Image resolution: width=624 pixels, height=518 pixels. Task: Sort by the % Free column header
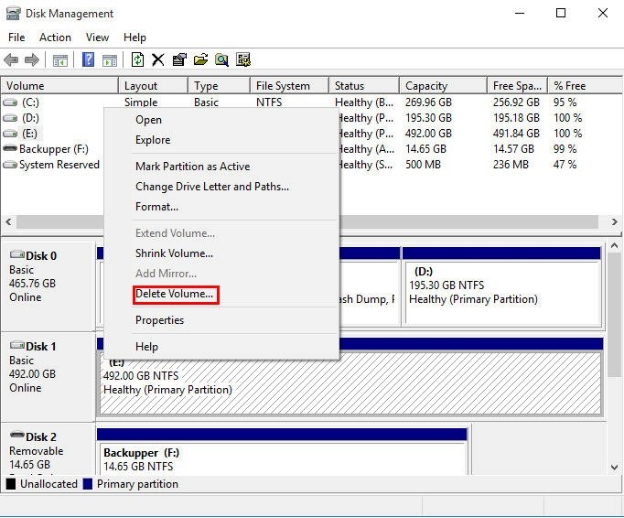585,86
